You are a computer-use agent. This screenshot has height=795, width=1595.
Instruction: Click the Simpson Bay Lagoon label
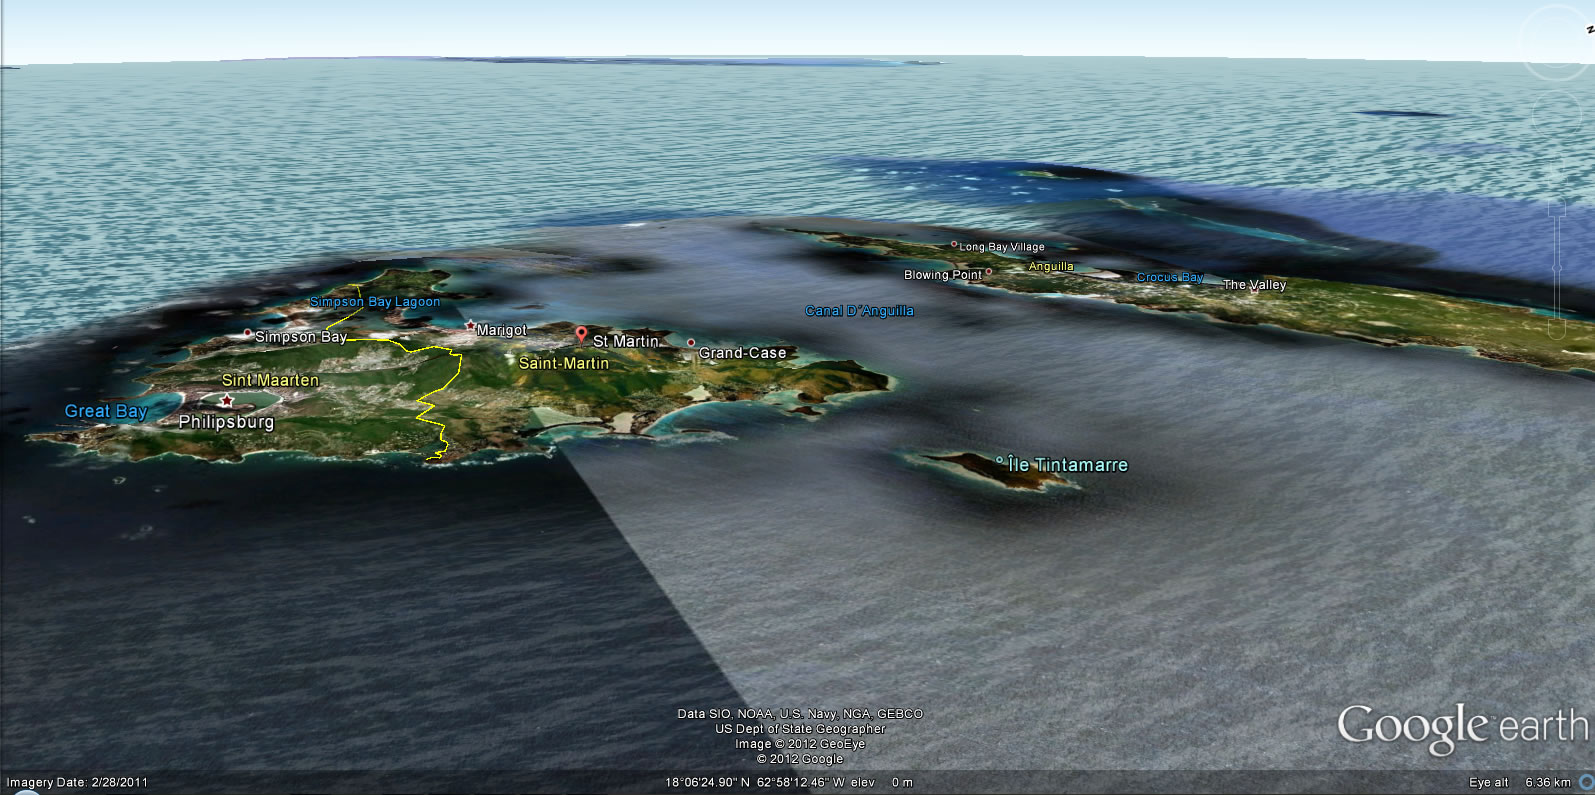375,301
